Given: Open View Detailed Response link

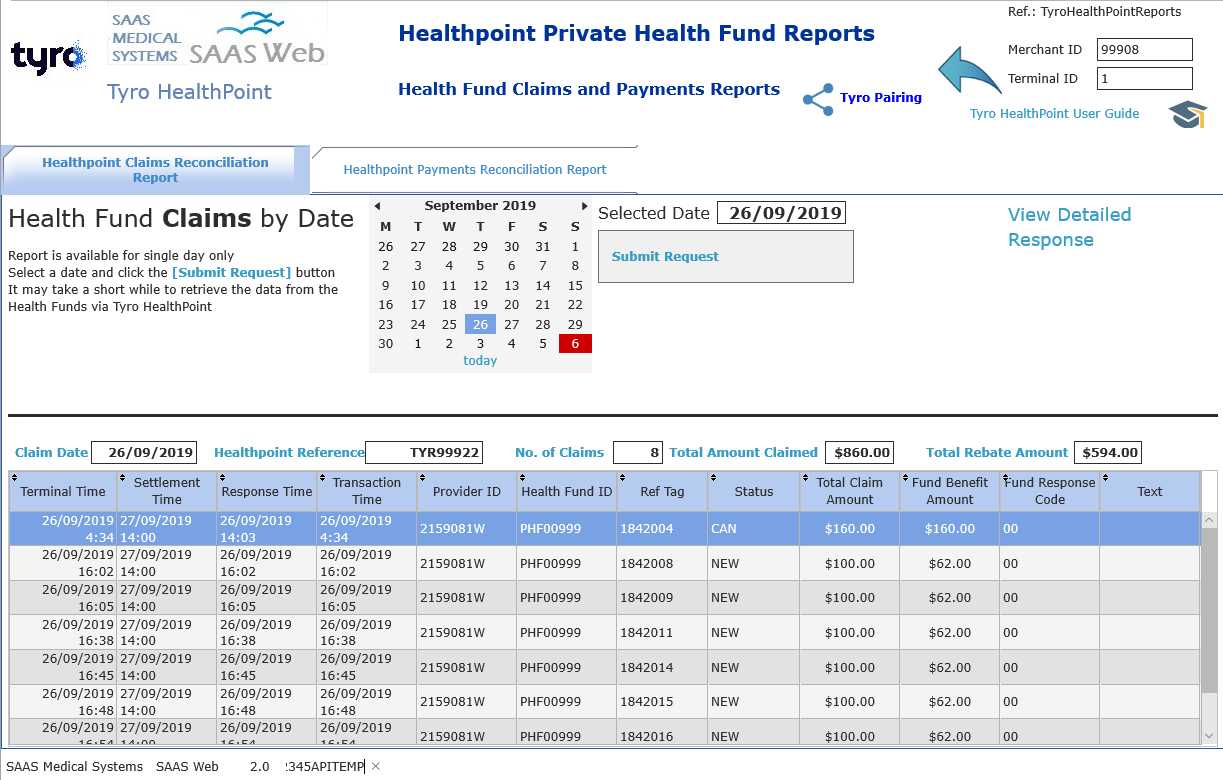Looking at the screenshot, I should click(x=1069, y=227).
